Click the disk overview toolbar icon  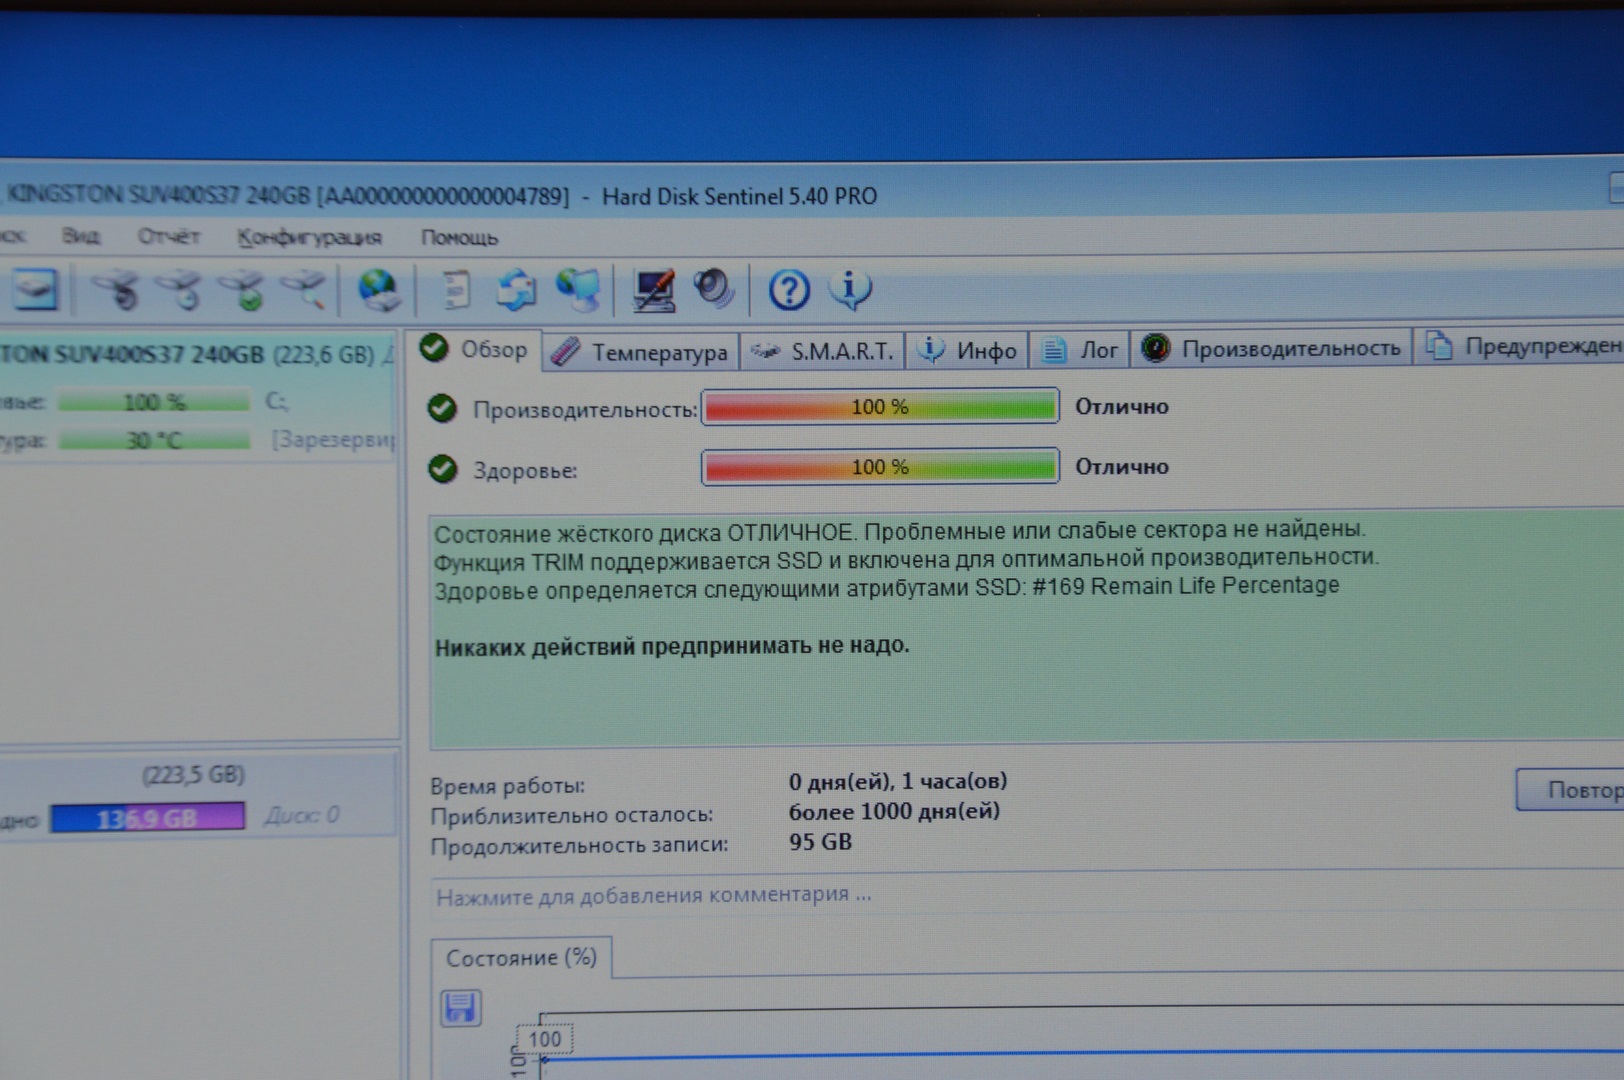pos(35,291)
